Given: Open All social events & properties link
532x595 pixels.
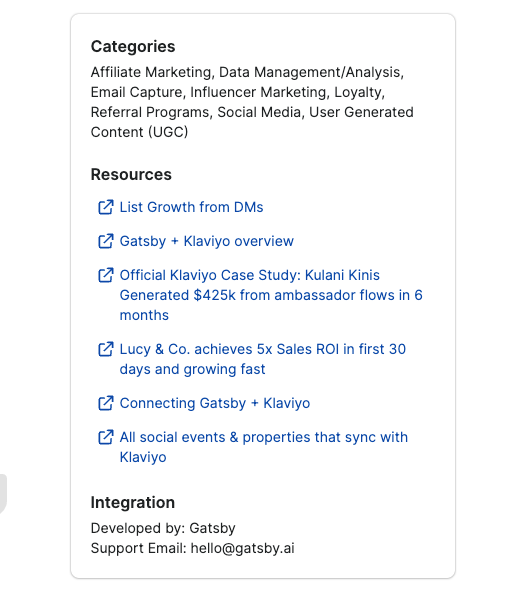Looking at the screenshot, I should (264, 447).
